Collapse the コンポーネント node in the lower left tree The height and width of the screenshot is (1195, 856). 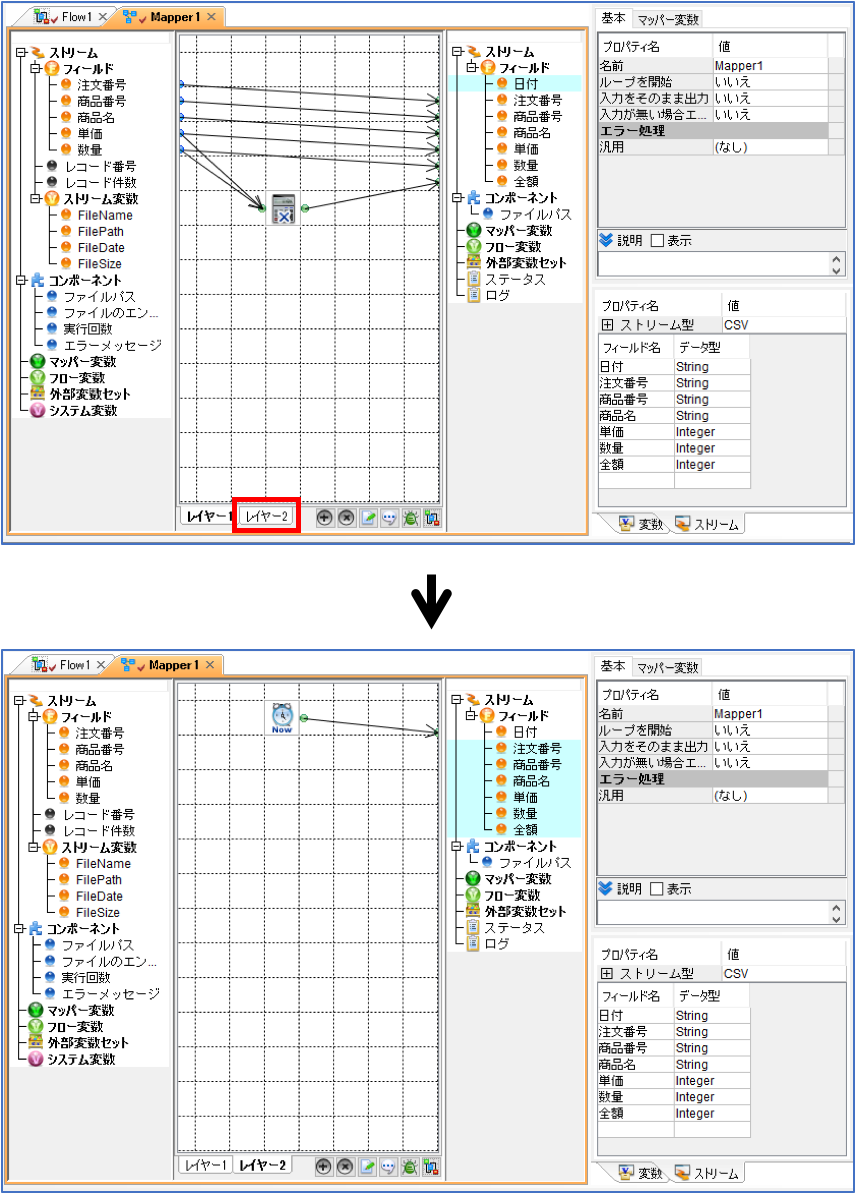click(18, 929)
